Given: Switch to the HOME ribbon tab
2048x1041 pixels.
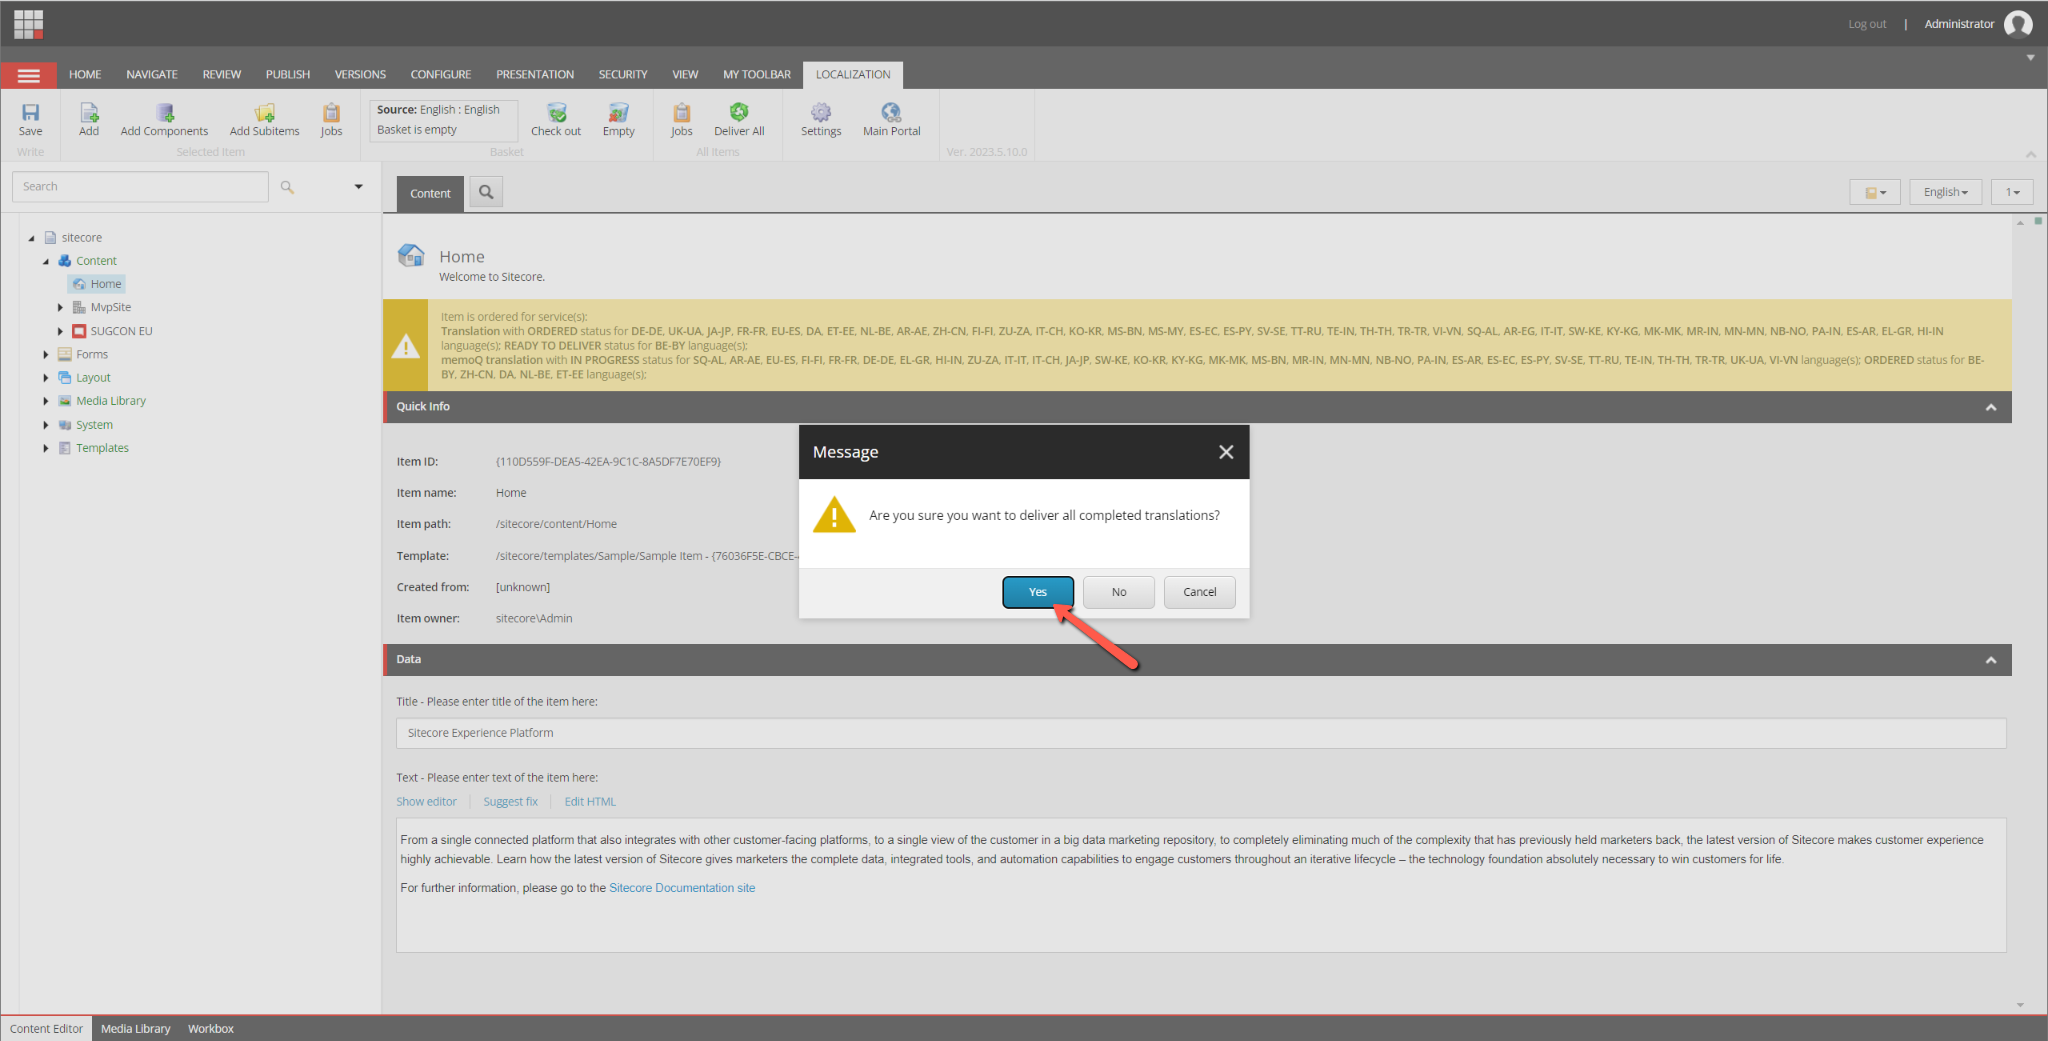Looking at the screenshot, I should pyautogui.click(x=85, y=75).
